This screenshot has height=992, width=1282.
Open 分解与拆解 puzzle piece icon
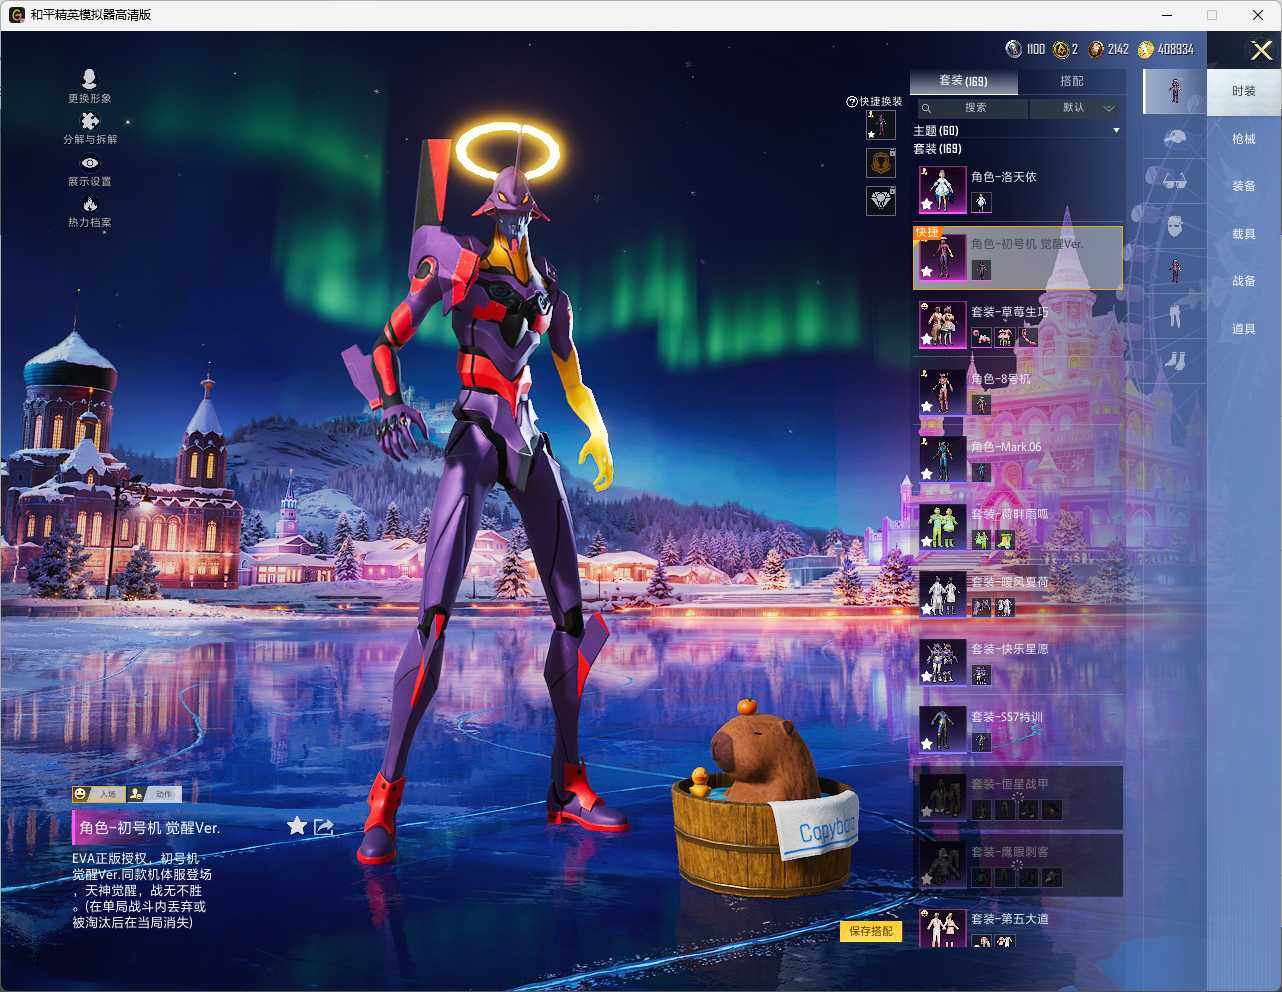pyautogui.click(x=89, y=122)
